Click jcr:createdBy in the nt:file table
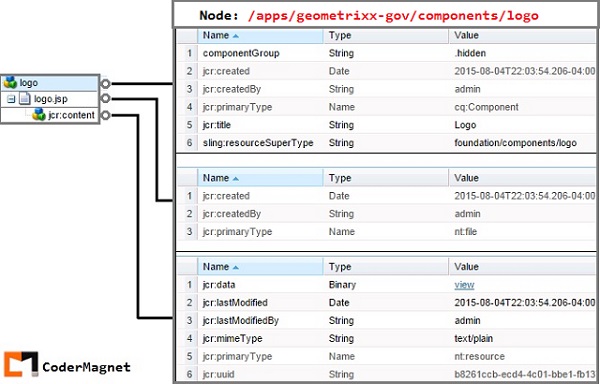600x384 pixels. coord(232,213)
